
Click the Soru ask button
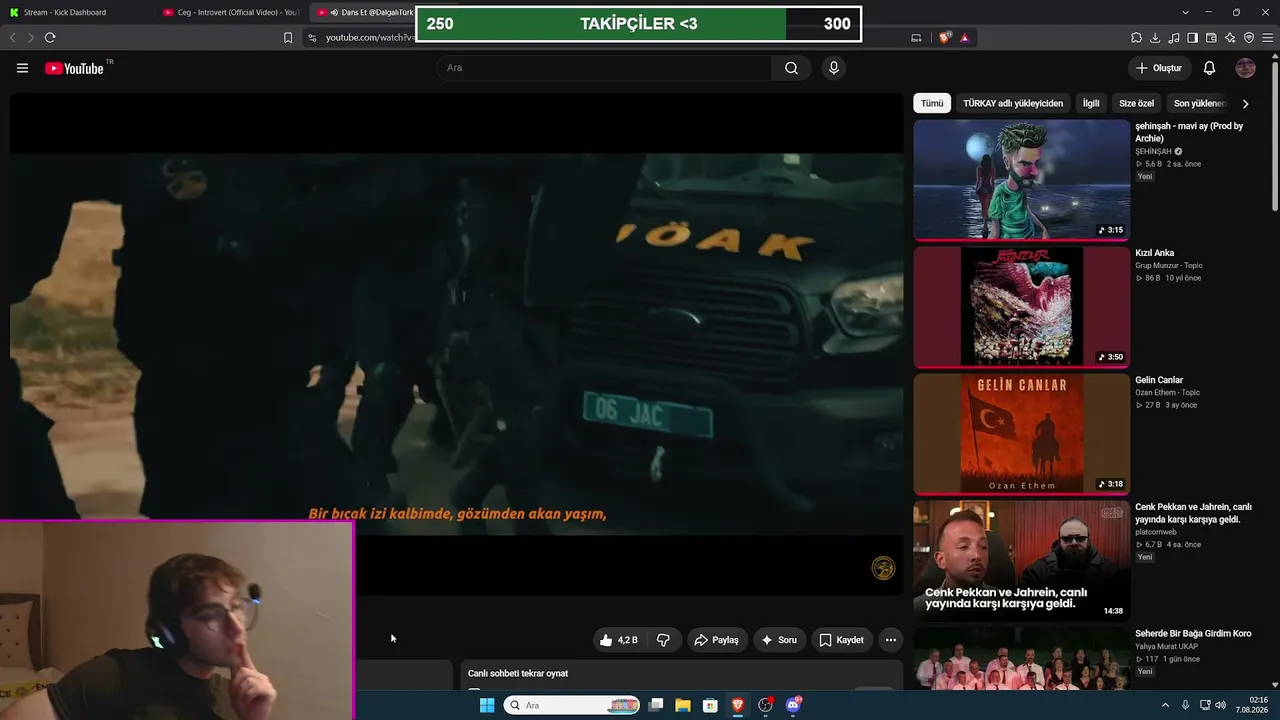point(779,640)
